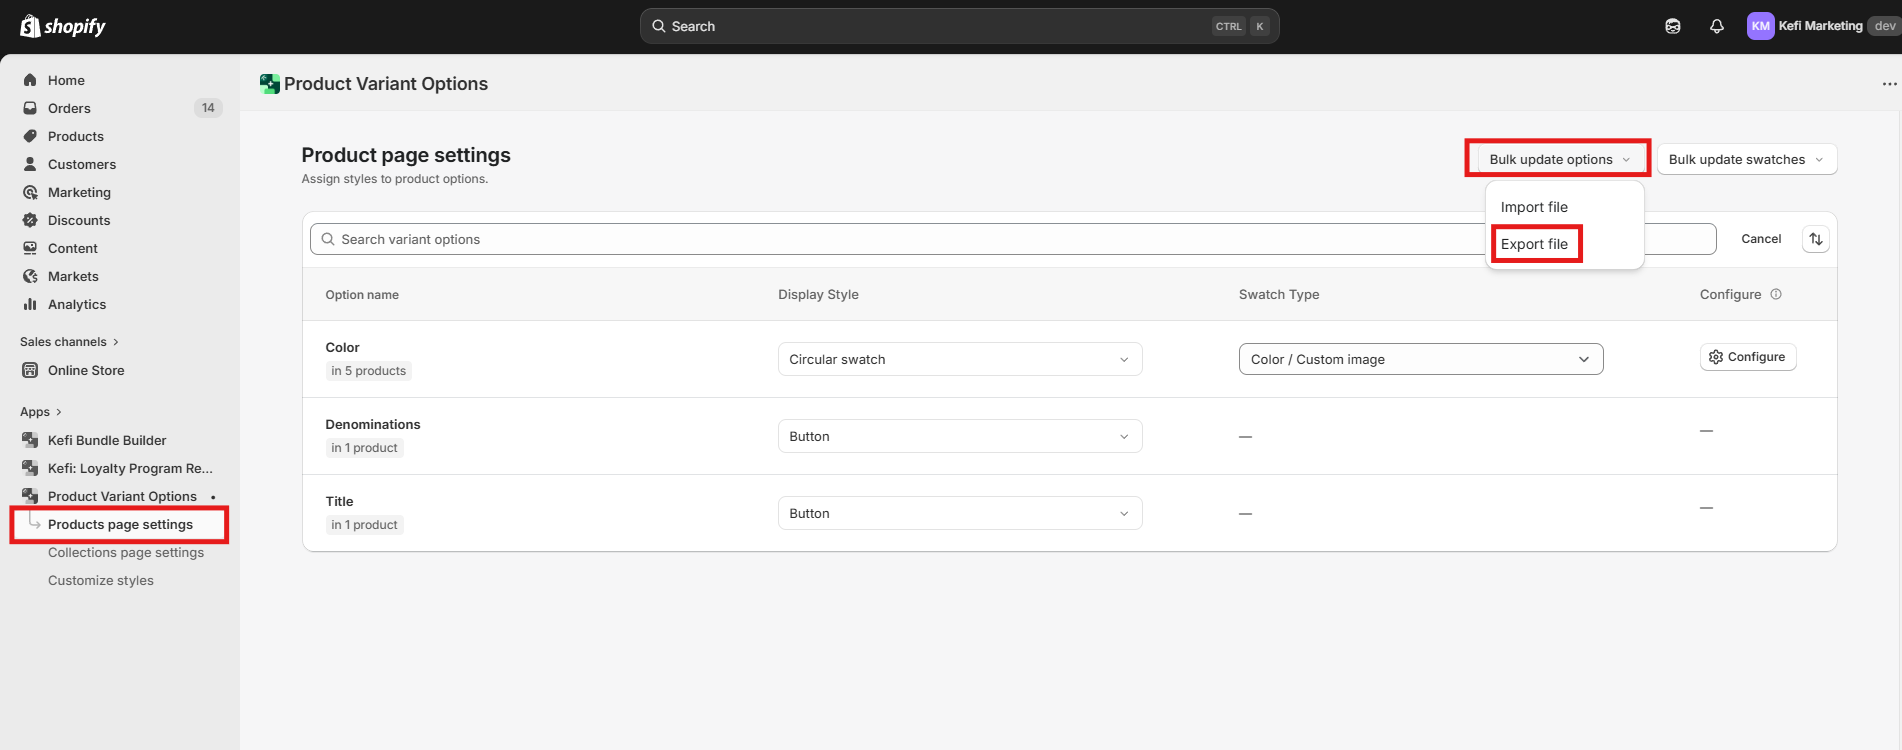
Task: Click Cancel next to the search field
Action: tap(1760, 239)
